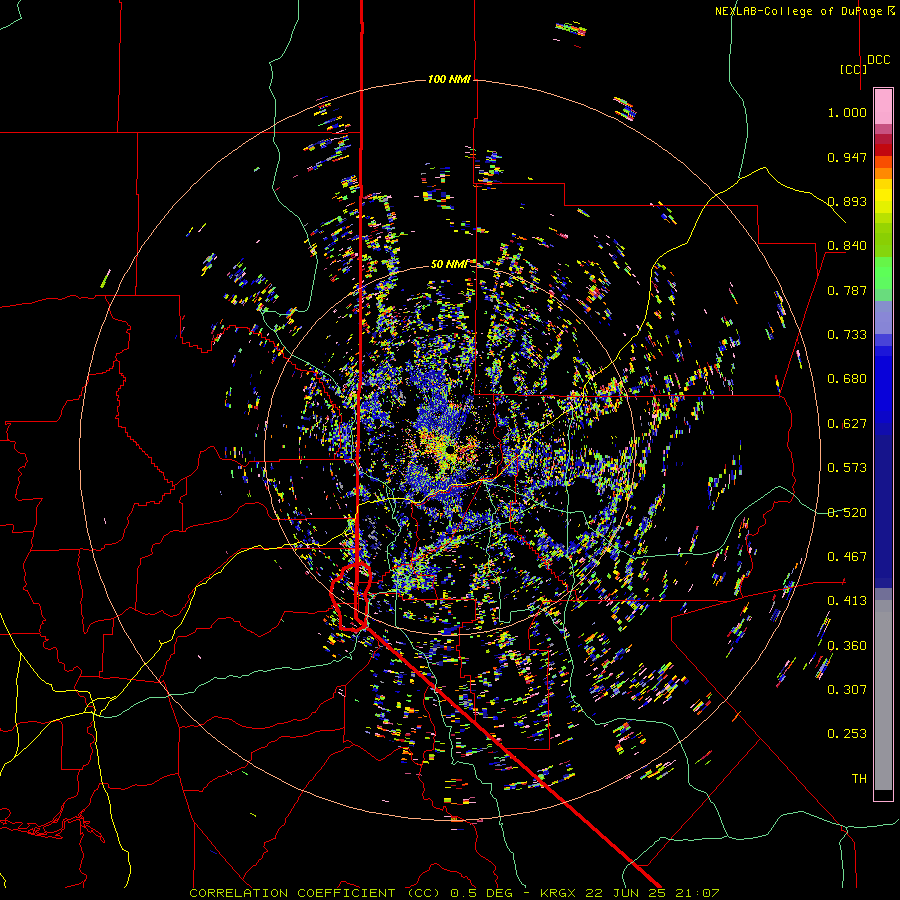Image resolution: width=900 pixels, height=900 pixels.
Task: Click the 0.573 legend value
Action: pos(847,468)
